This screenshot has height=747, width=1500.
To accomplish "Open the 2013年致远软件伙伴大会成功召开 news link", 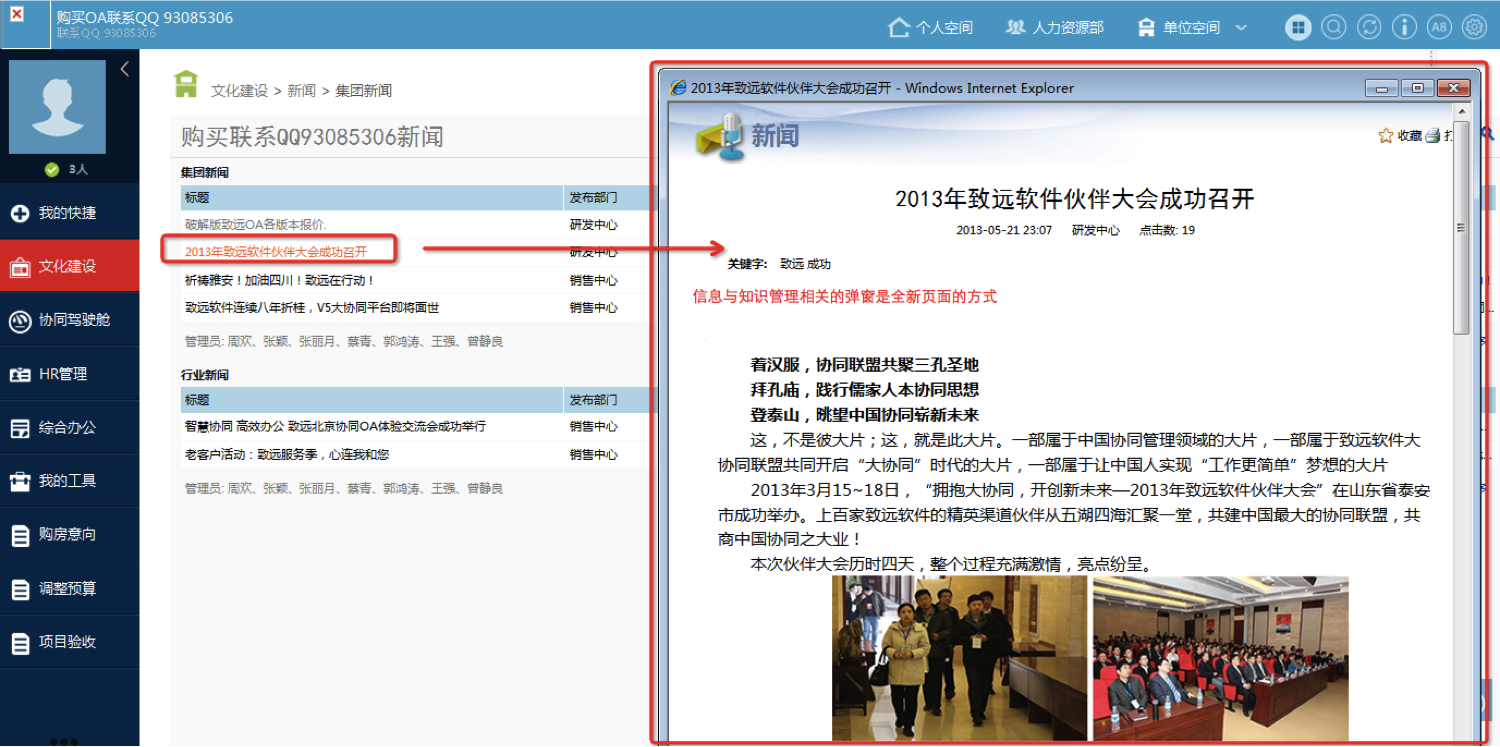I will click(x=276, y=252).
